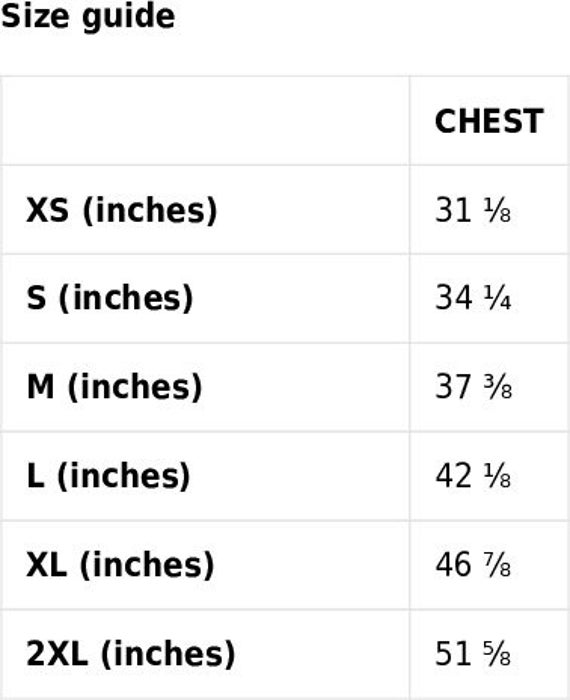
Task: Select the 51 ⅝ chest value
Action: [x=473, y=654]
